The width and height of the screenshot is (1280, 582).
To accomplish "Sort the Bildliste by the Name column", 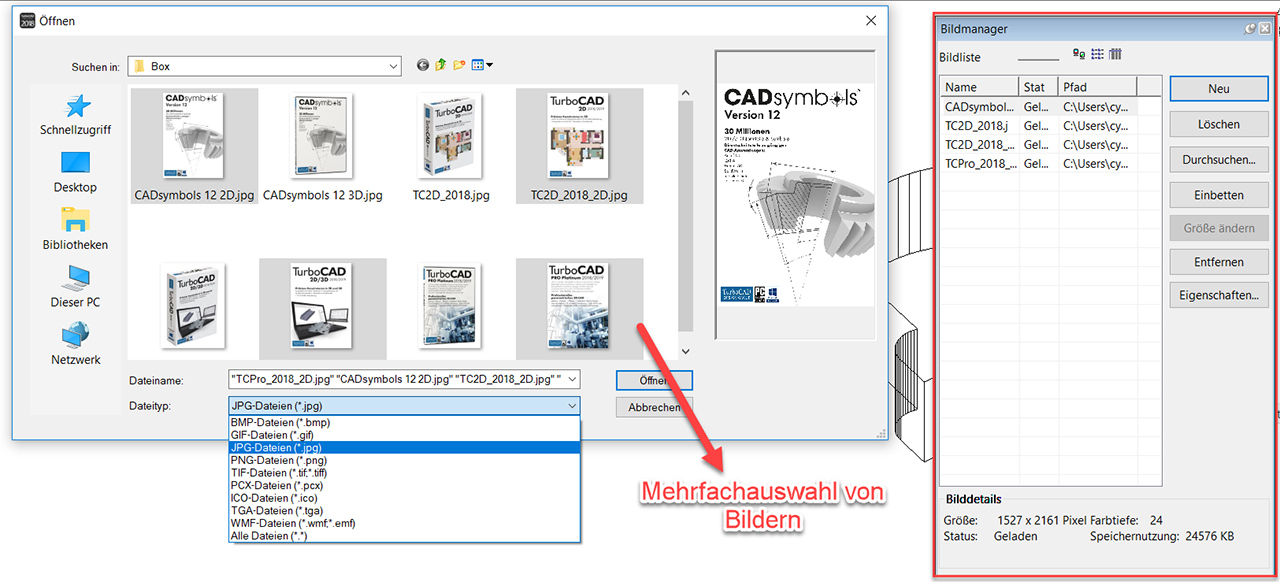I will click(x=980, y=87).
